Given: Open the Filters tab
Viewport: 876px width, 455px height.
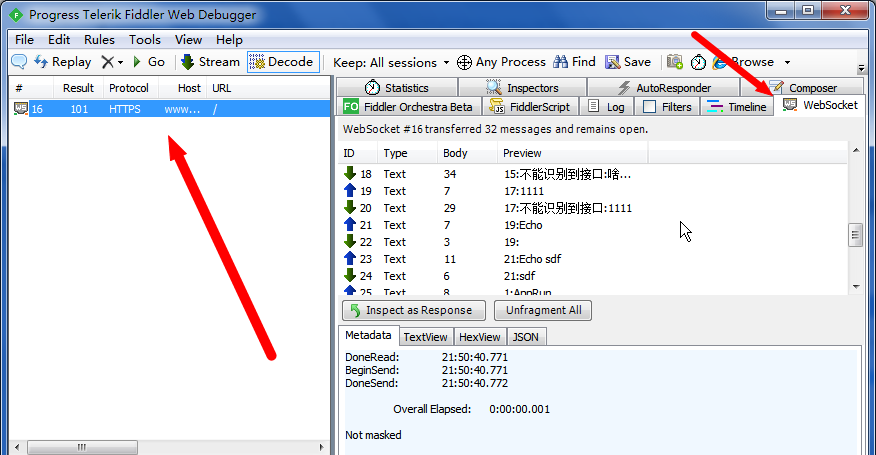Looking at the screenshot, I should pos(668,107).
